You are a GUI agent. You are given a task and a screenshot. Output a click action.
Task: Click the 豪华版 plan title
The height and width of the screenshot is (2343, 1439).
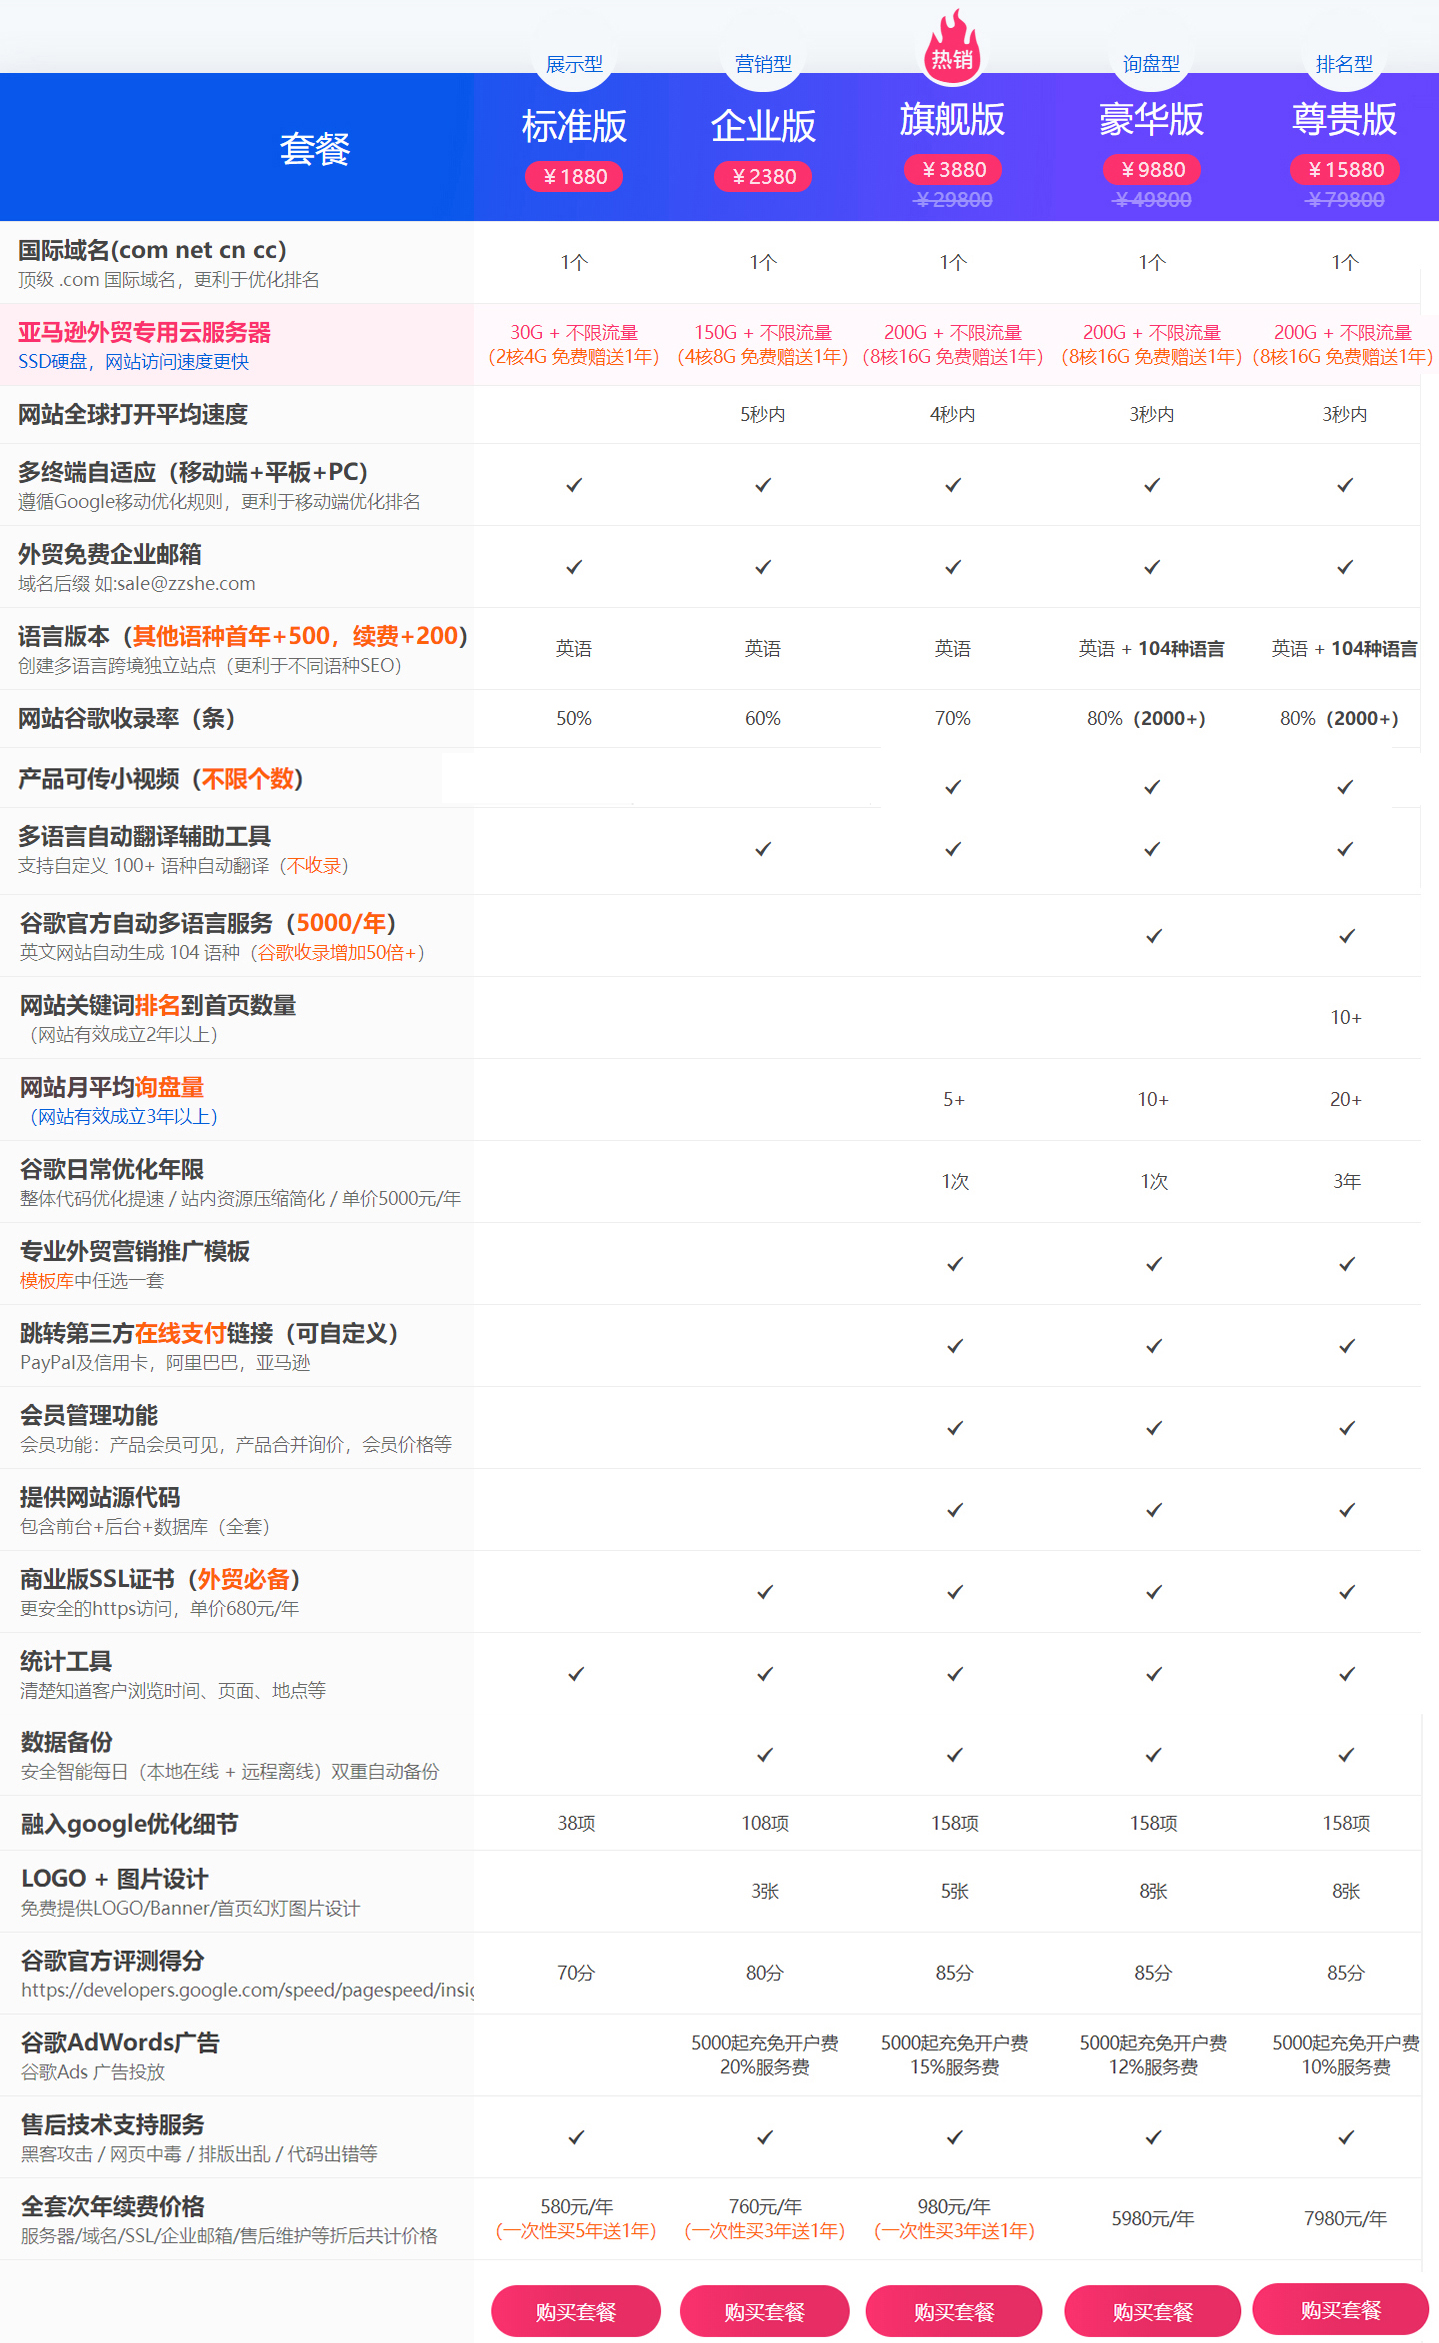(x=1151, y=120)
